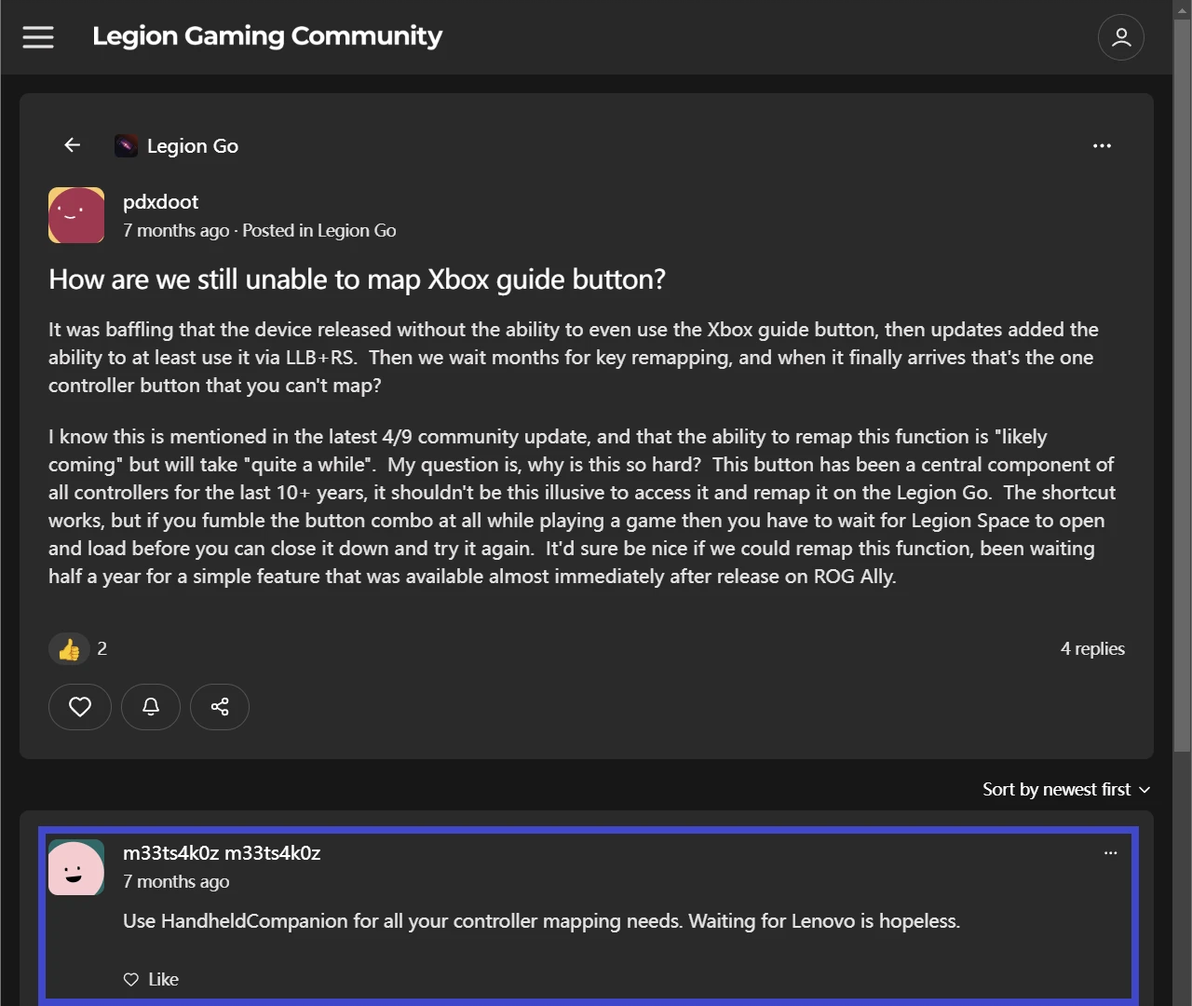Screen dimensions: 1192x1006
Task: View m33ts4k0z's avatar profile
Action: [x=76, y=867]
